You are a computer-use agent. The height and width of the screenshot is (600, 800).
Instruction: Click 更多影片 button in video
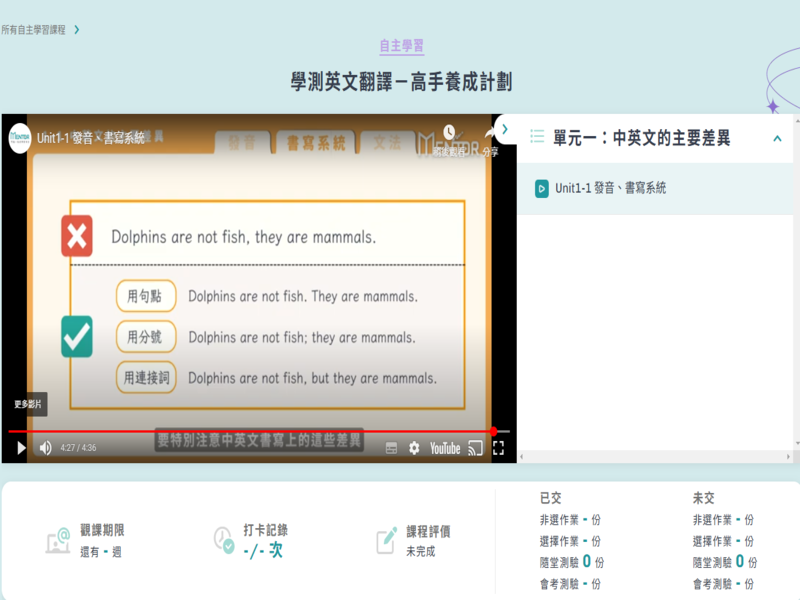[x=28, y=404]
